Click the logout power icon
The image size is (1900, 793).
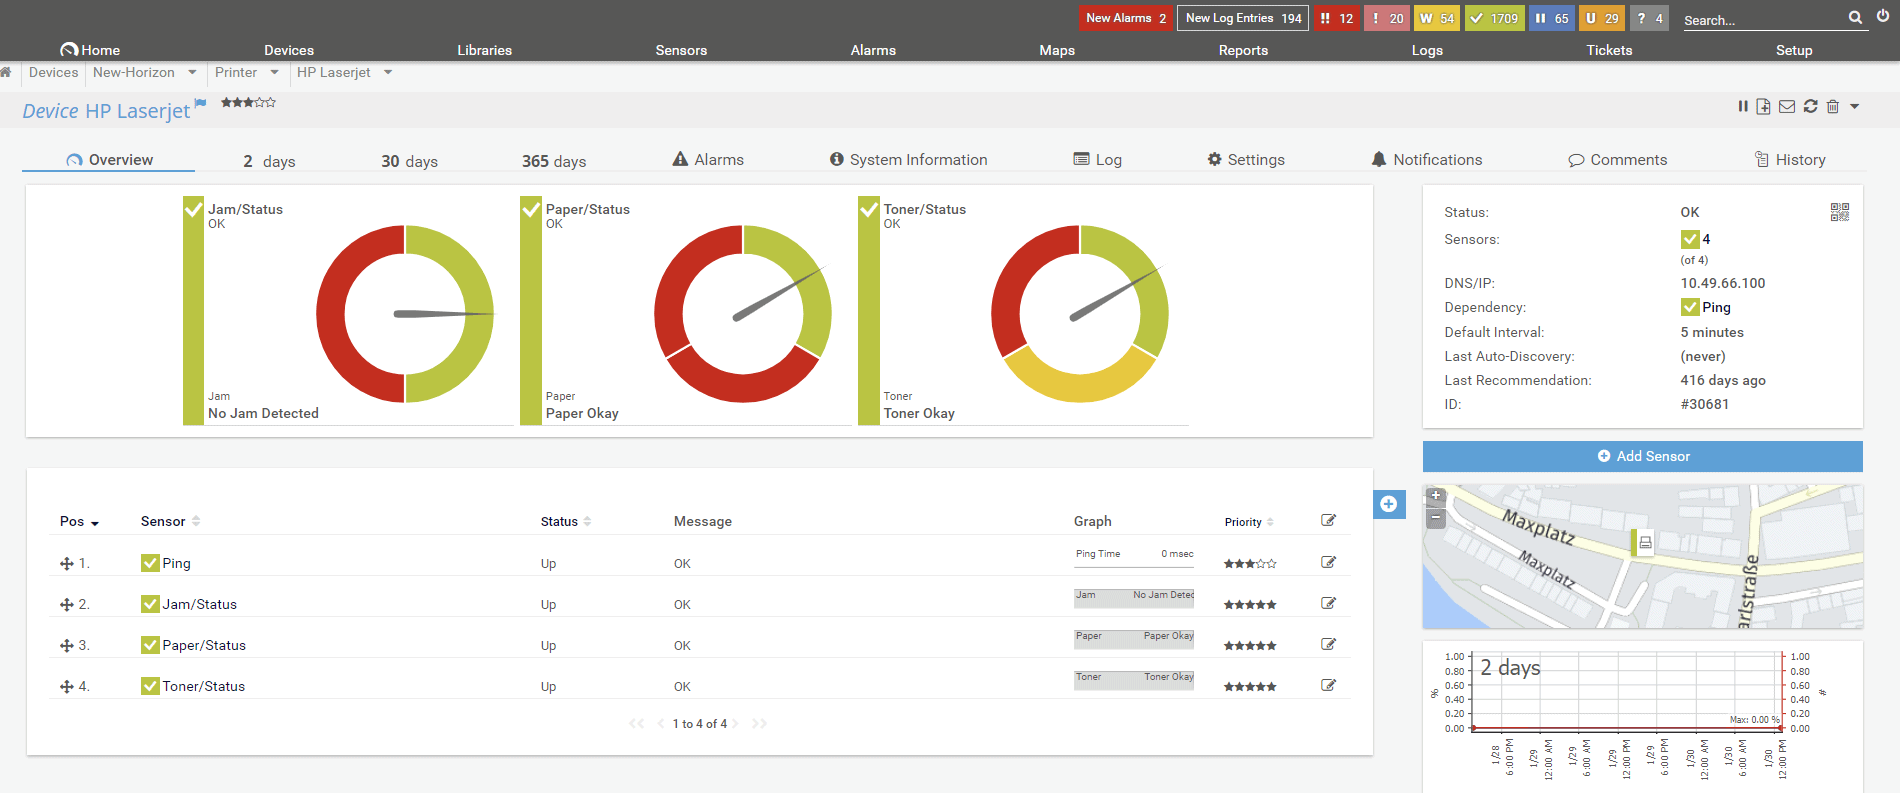(x=1883, y=16)
